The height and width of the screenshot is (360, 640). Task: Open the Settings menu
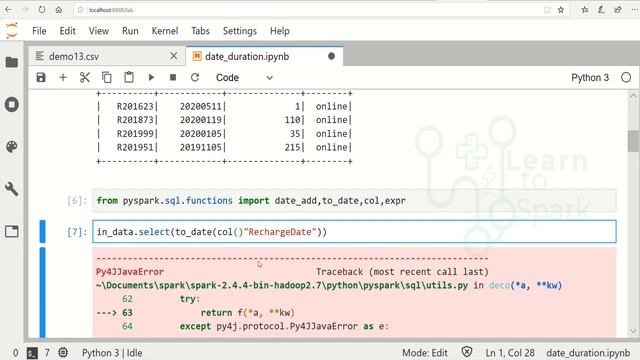click(240, 31)
